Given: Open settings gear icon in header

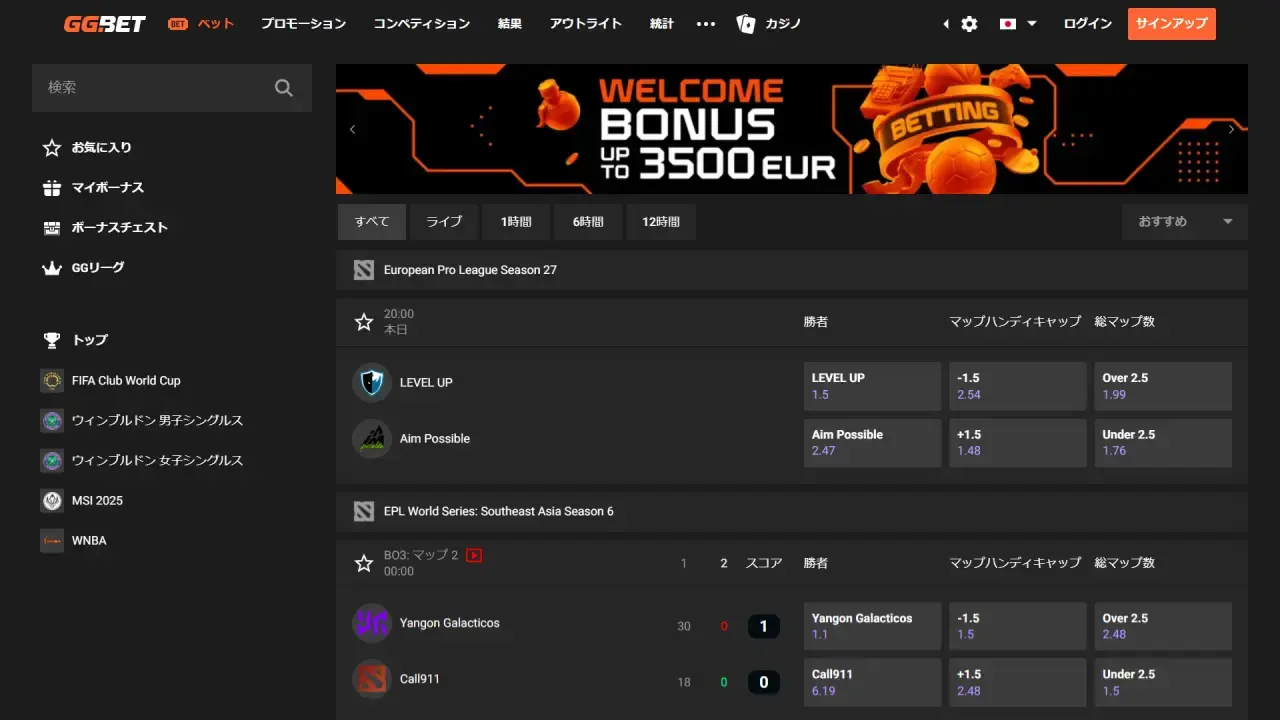Looking at the screenshot, I should click(x=969, y=24).
